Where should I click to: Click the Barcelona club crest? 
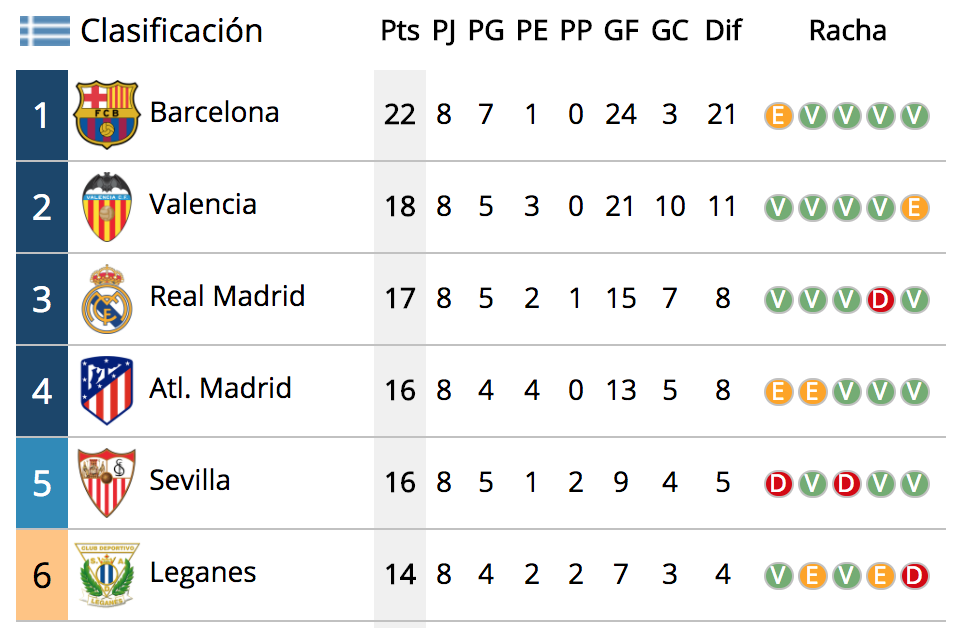pos(107,115)
